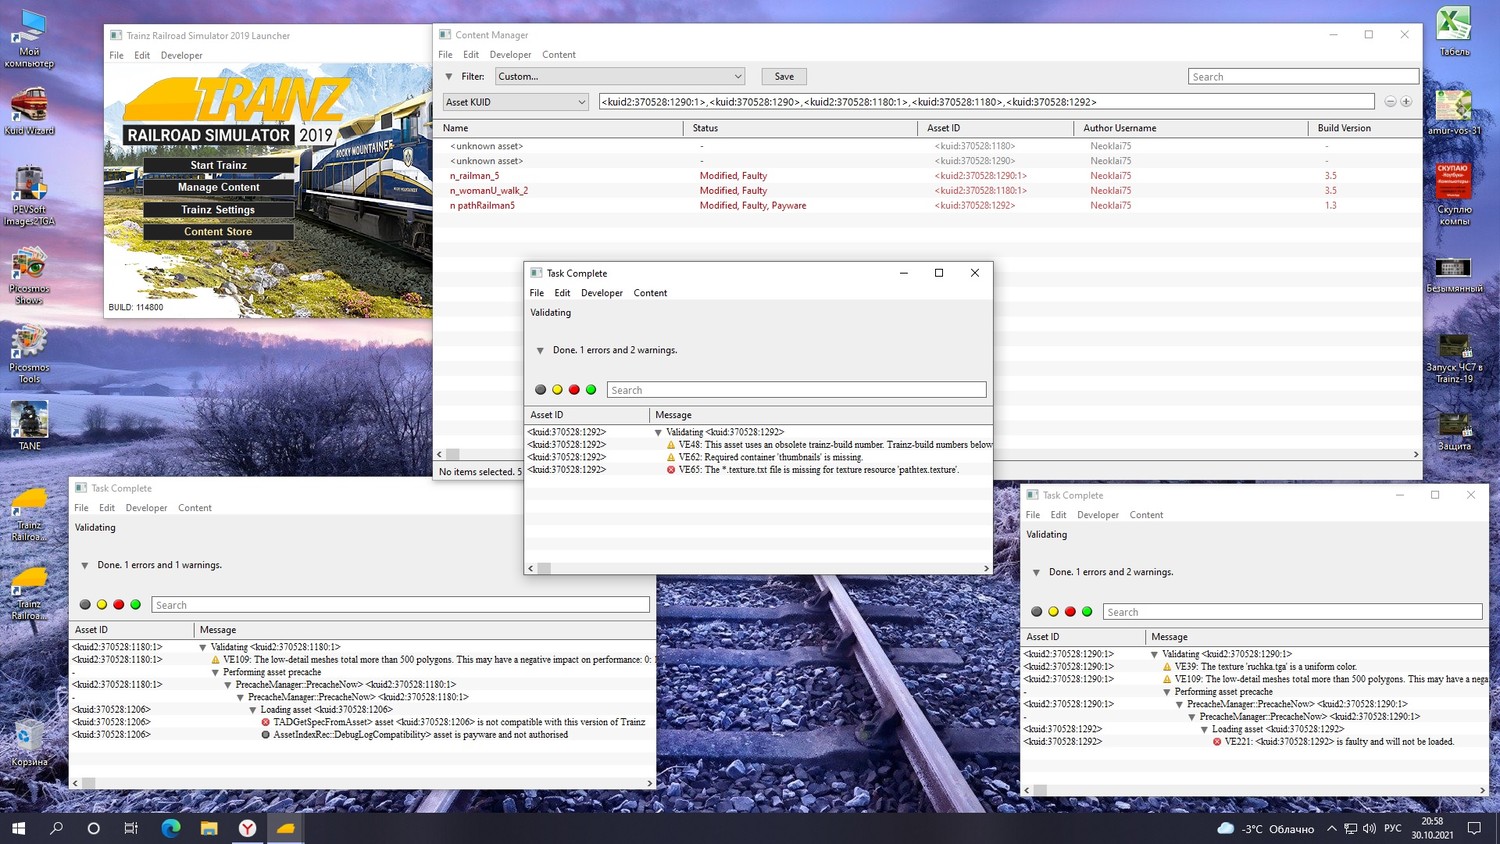The height and width of the screenshot is (844, 1500).
Task: Select the n_railman_5 asset row
Action: (927, 176)
